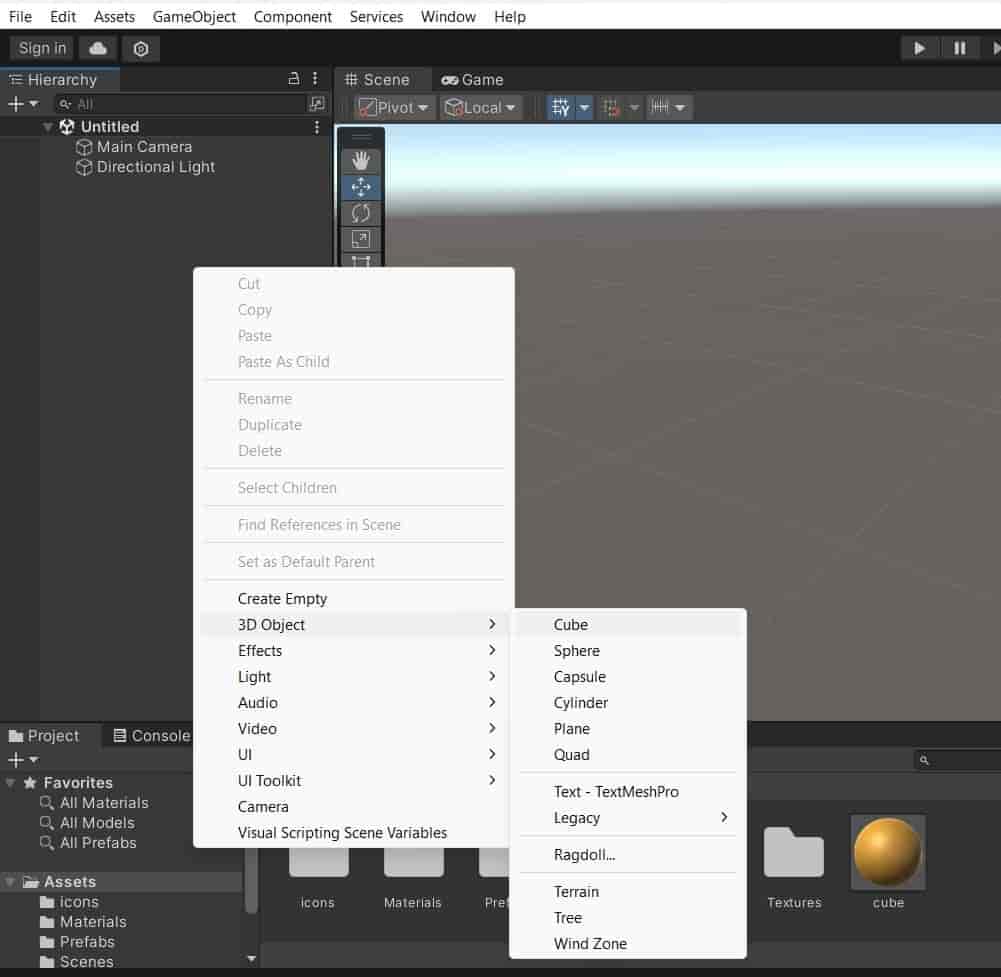Toggle the lock icon on the Hierarchy header
The width and height of the screenshot is (1001, 977).
(x=295, y=79)
